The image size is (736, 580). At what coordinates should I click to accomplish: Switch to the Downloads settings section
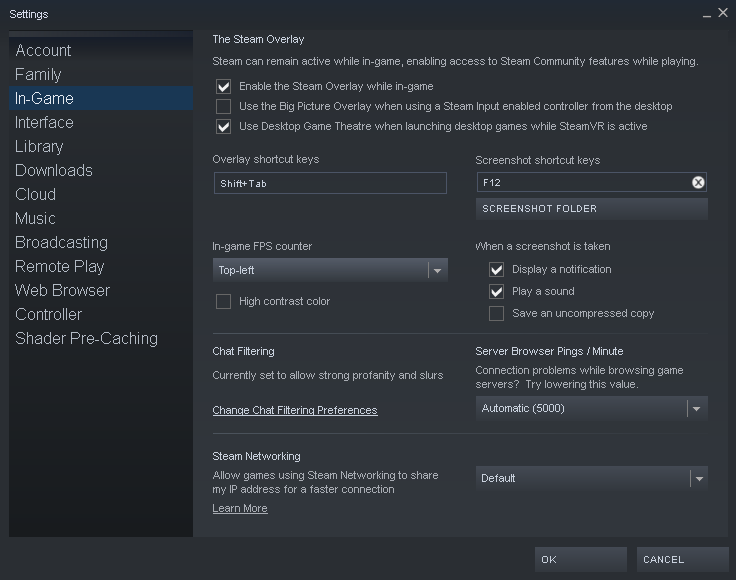tap(54, 170)
